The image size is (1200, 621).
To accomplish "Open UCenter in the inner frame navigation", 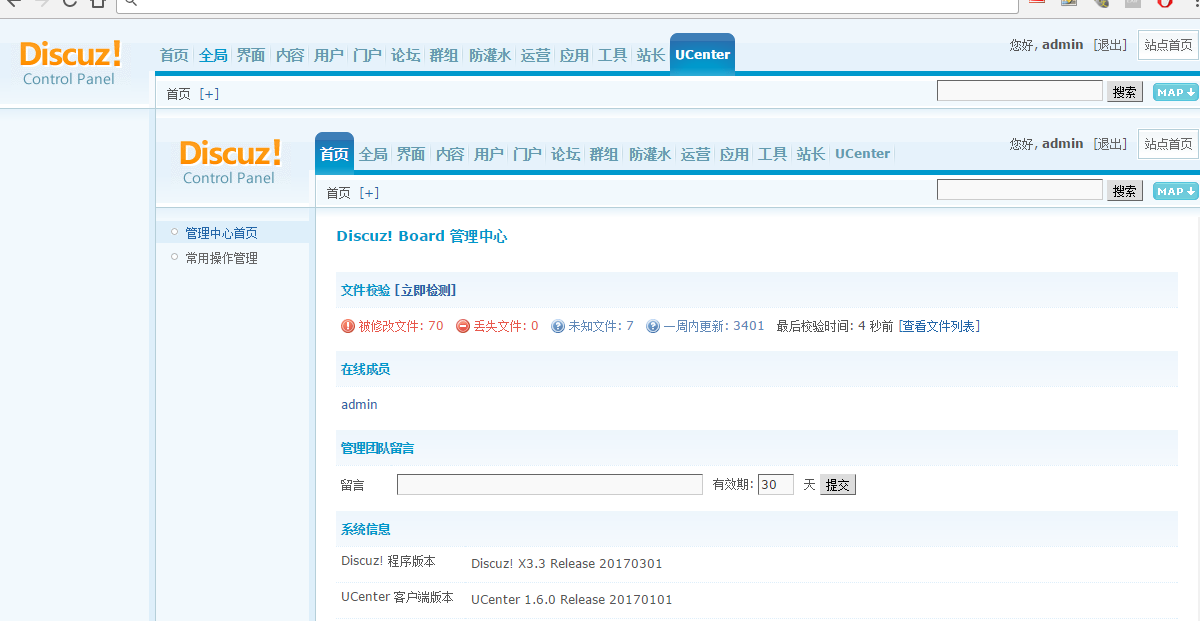I will 862,154.
